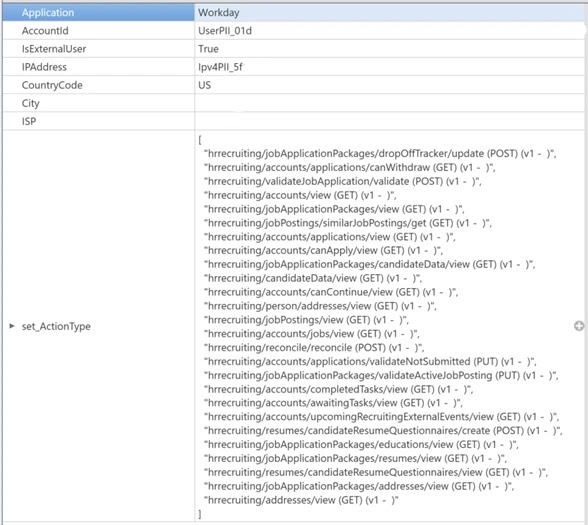
Task: Select the hrrecruiting/jobApplicationPackages/view (GET) entry
Action: tap(334, 209)
